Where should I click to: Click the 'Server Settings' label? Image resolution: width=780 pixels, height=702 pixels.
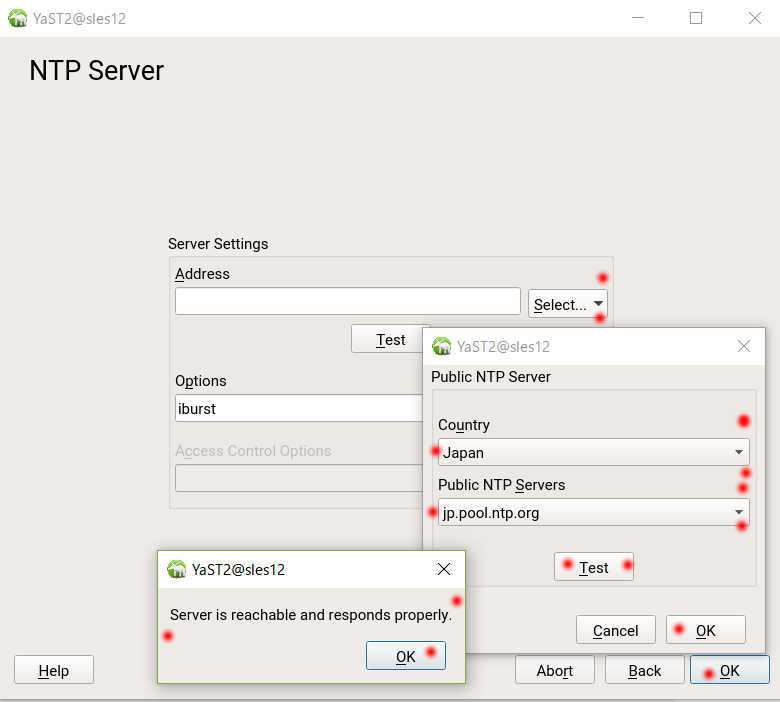tap(218, 244)
